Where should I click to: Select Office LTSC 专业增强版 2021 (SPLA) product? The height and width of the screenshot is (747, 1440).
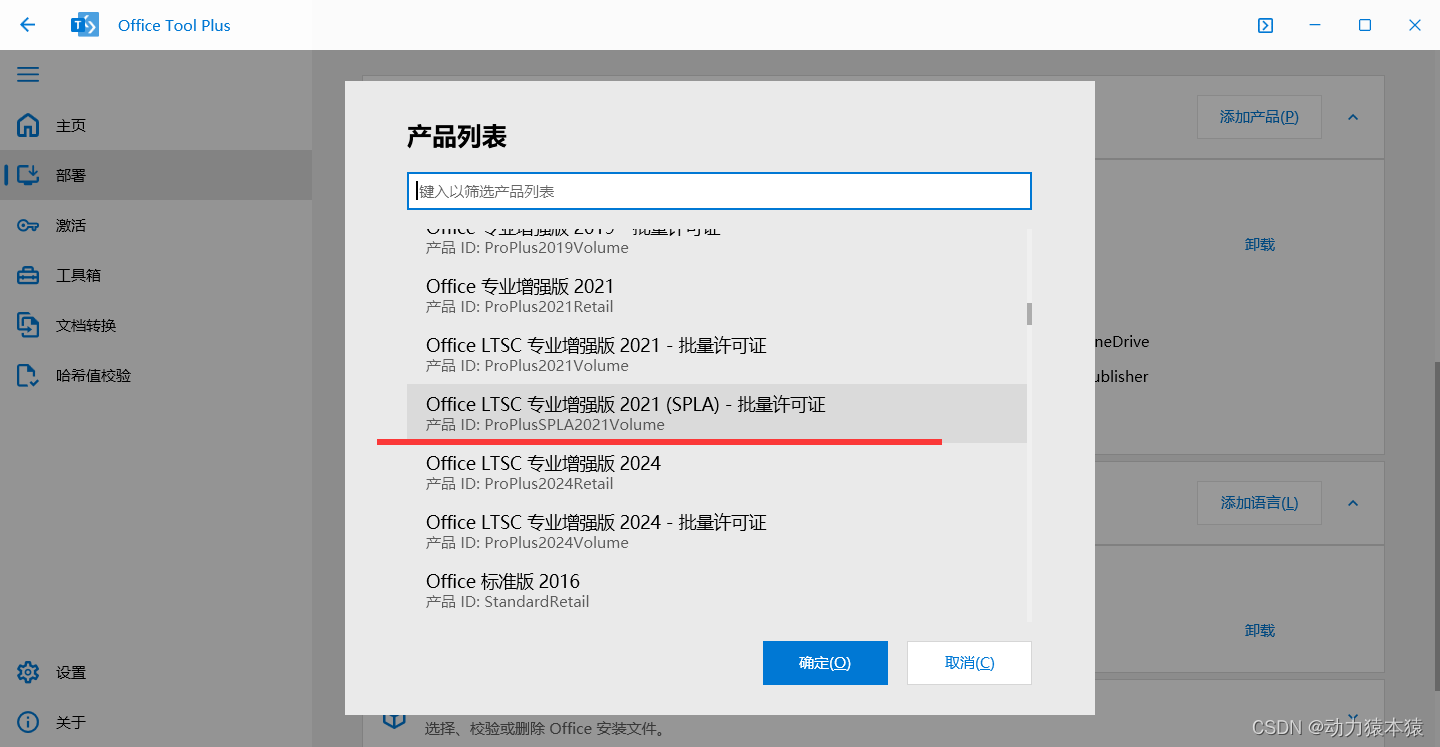(717, 413)
